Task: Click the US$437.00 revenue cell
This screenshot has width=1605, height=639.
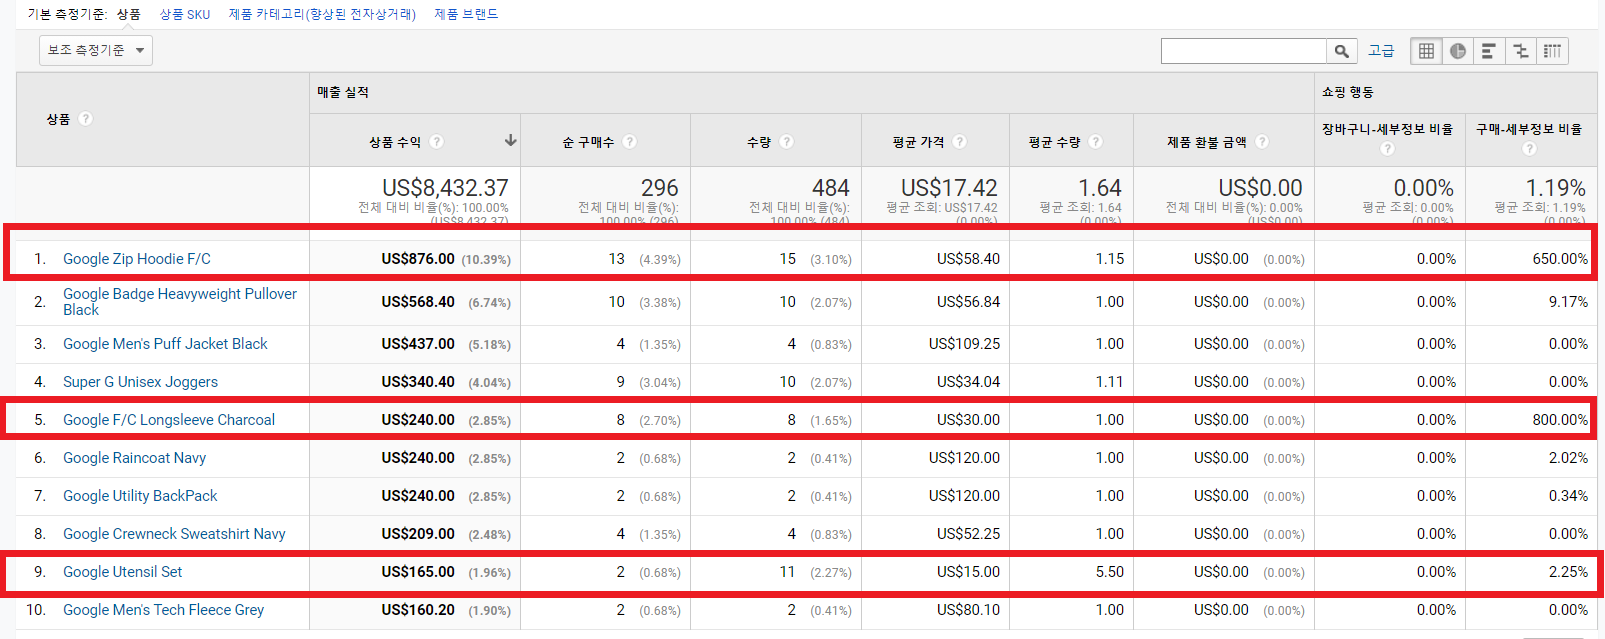Action: pos(418,344)
